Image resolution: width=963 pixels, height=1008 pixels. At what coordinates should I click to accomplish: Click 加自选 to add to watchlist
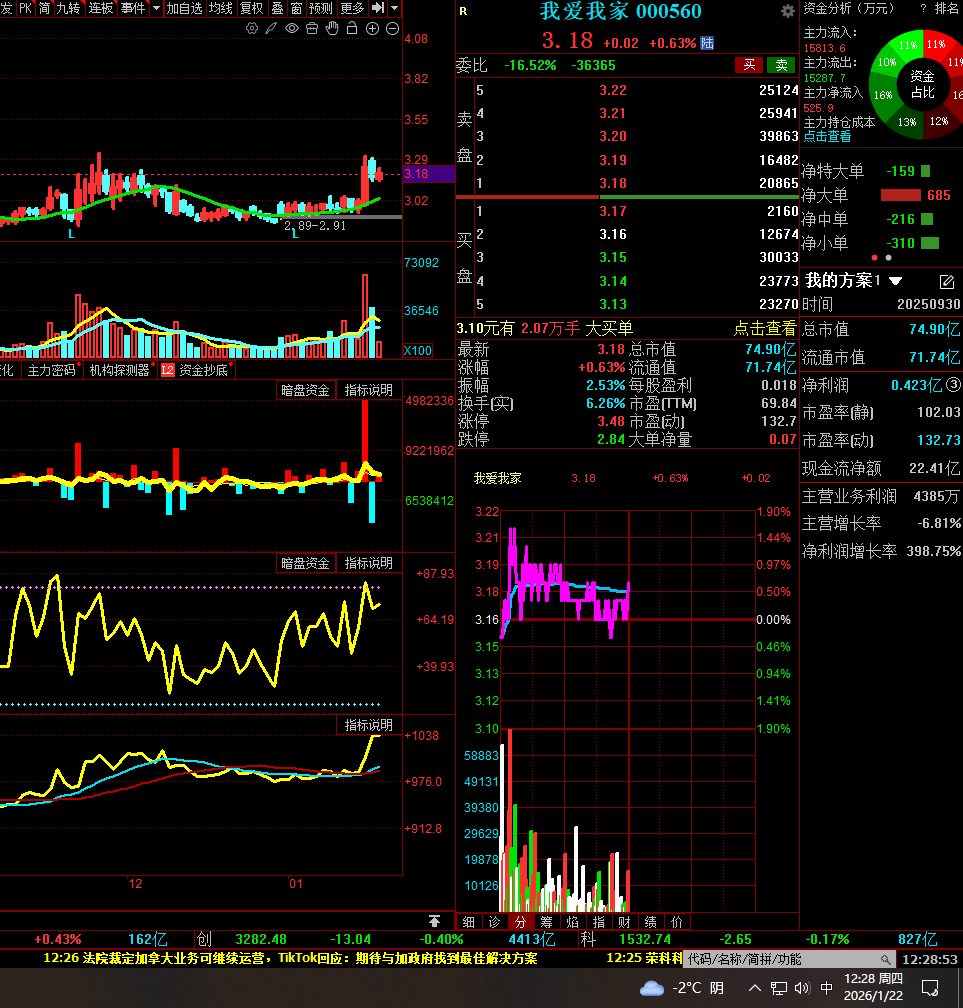click(x=184, y=8)
